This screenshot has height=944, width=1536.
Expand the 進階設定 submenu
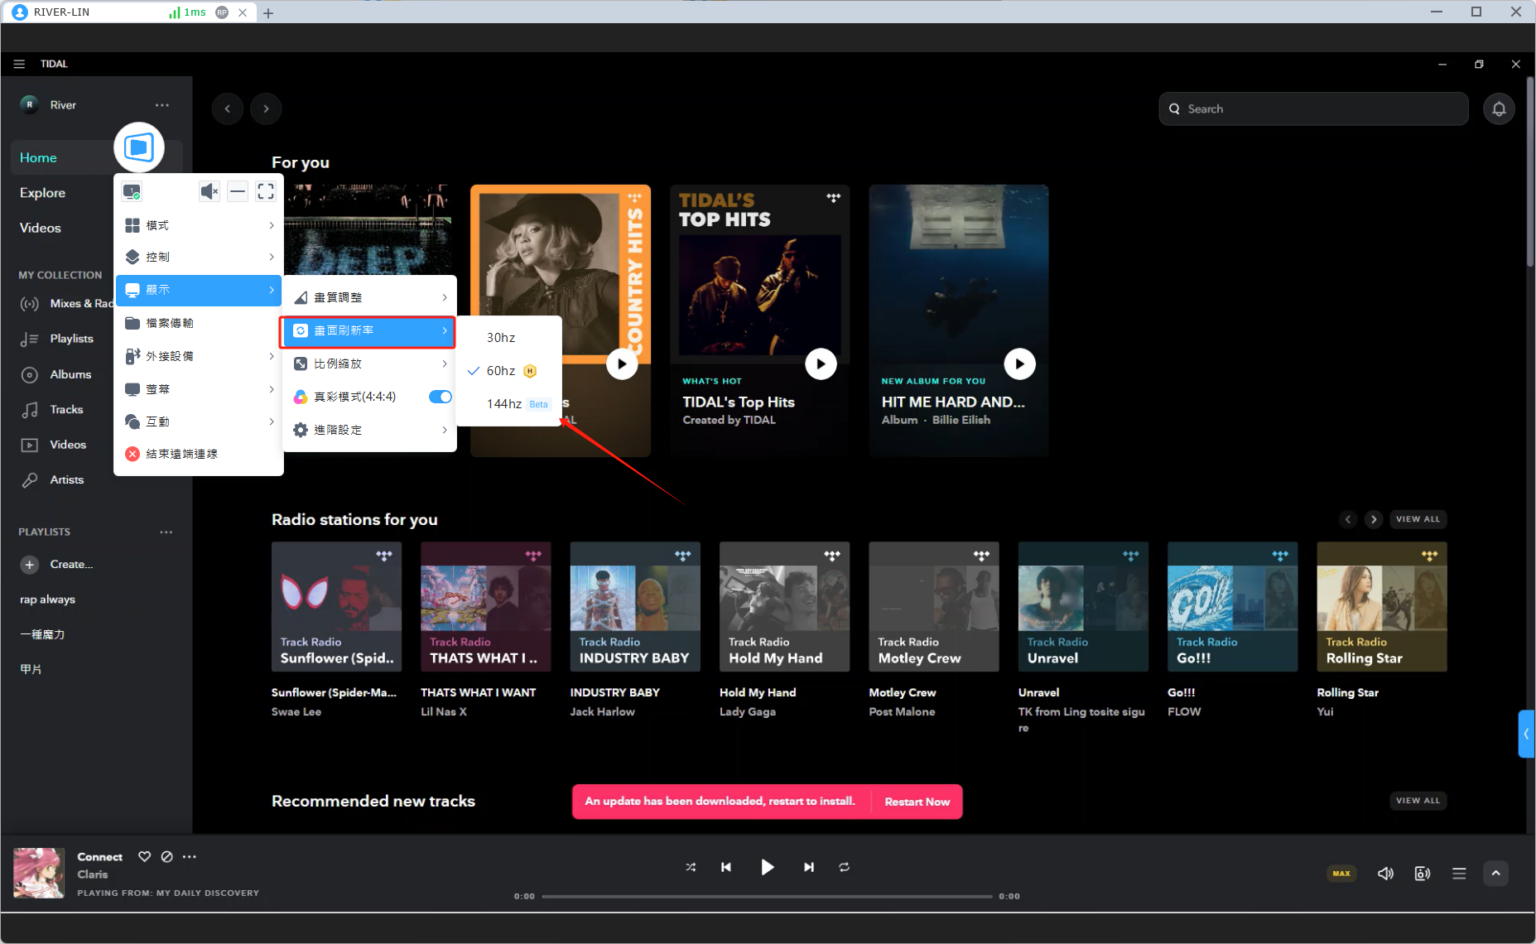370,430
